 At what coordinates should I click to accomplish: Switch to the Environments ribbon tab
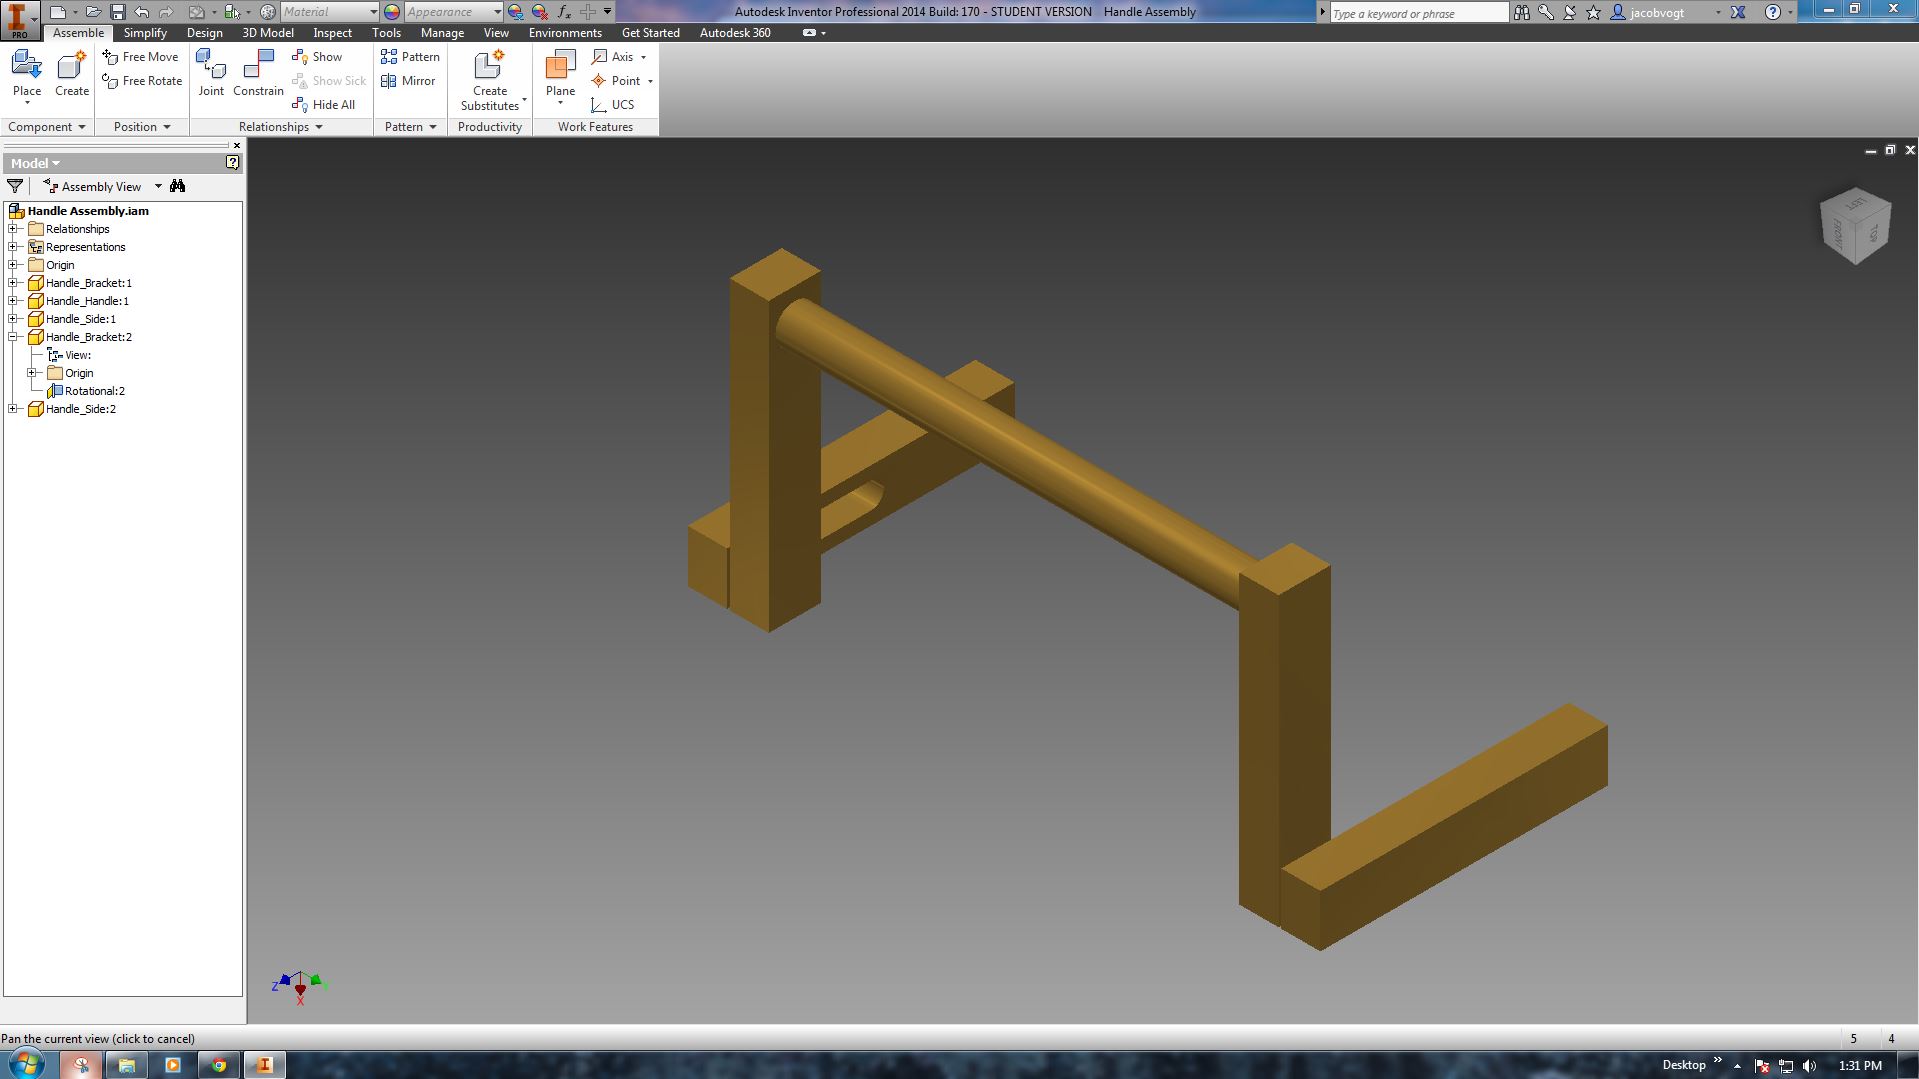(565, 33)
